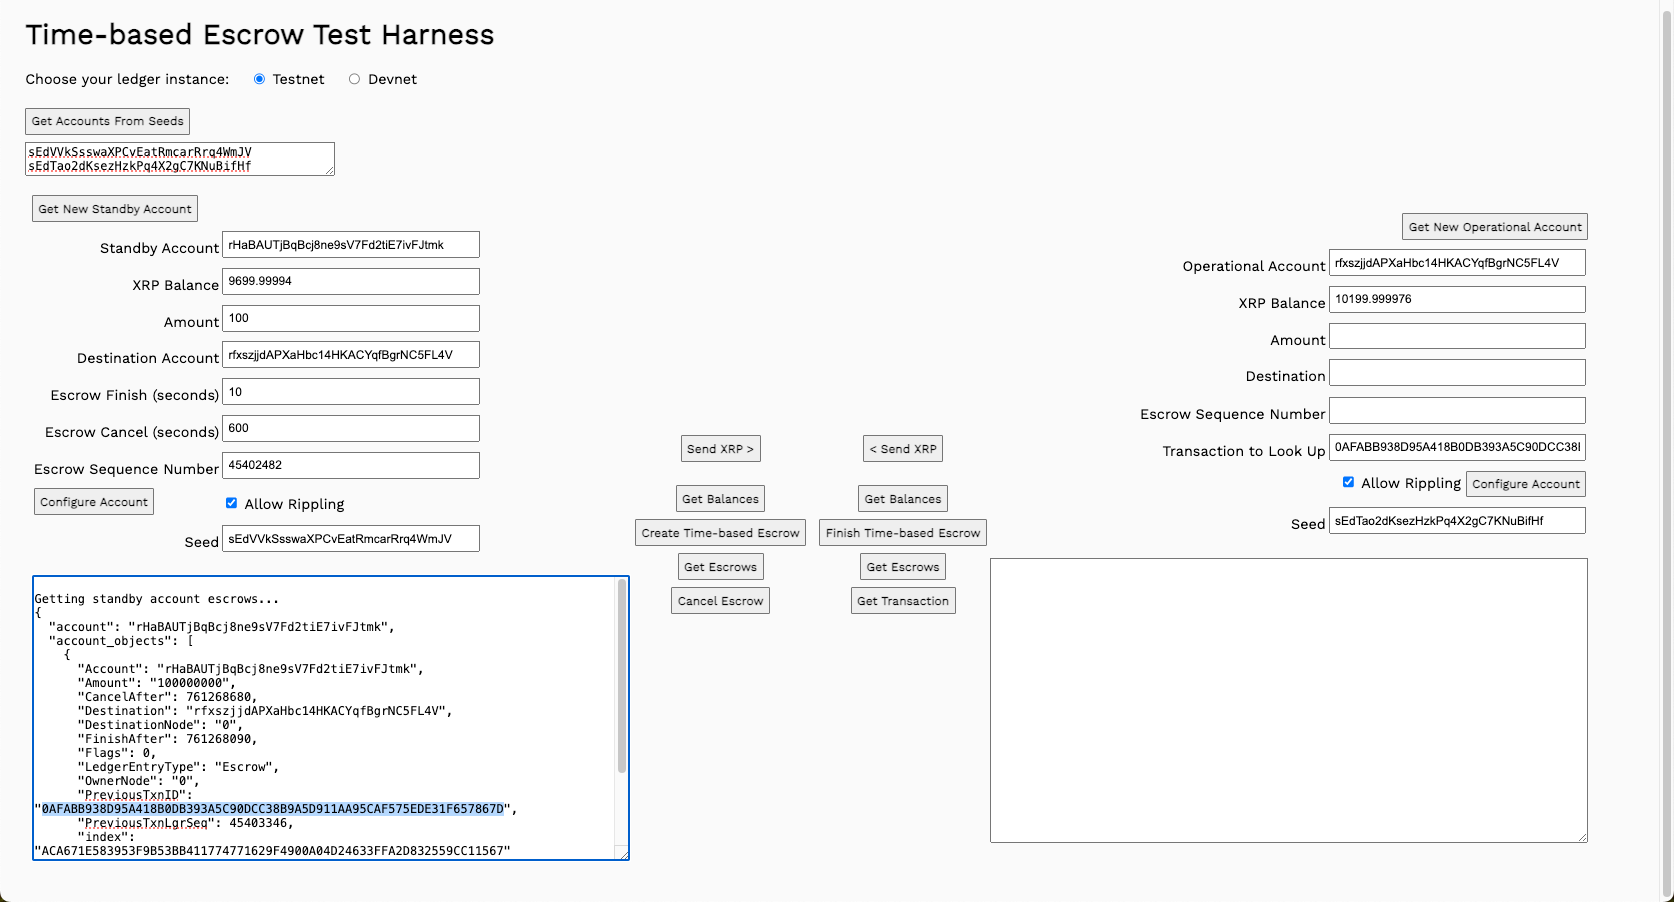The height and width of the screenshot is (902, 1674).
Task: Click the Send XRP > button
Action: (x=720, y=448)
